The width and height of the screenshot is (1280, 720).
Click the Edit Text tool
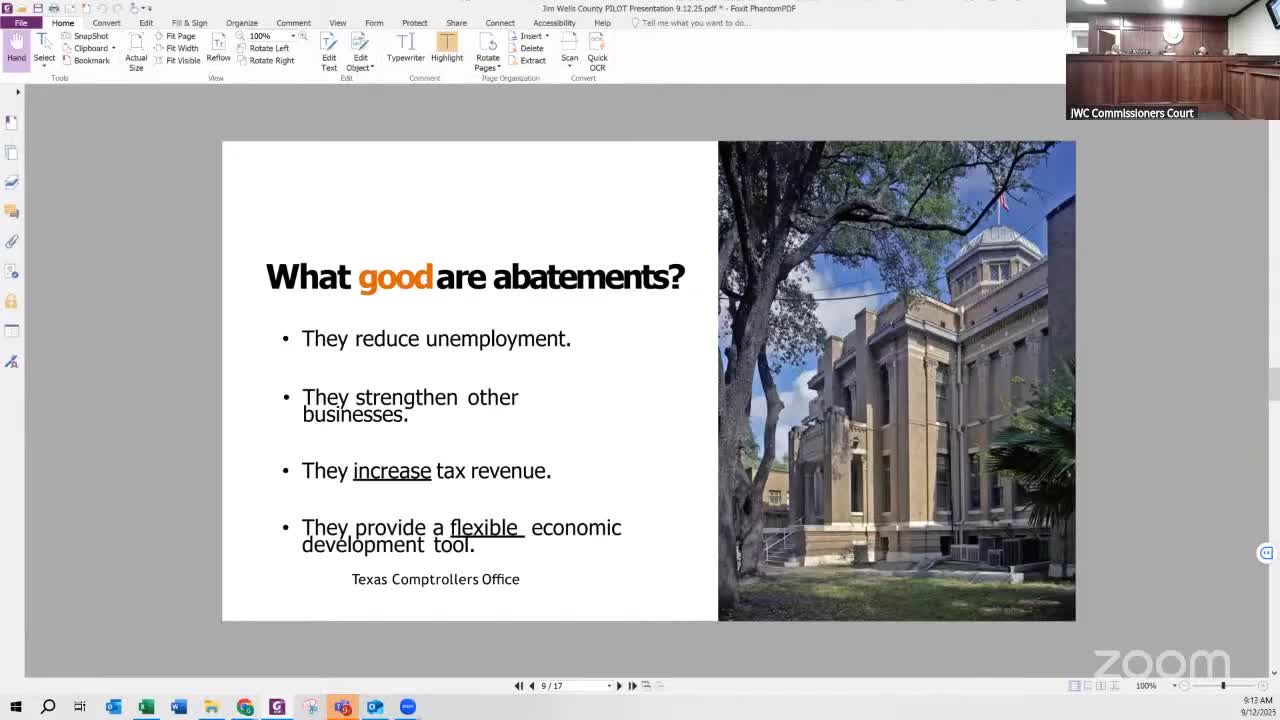point(329,50)
